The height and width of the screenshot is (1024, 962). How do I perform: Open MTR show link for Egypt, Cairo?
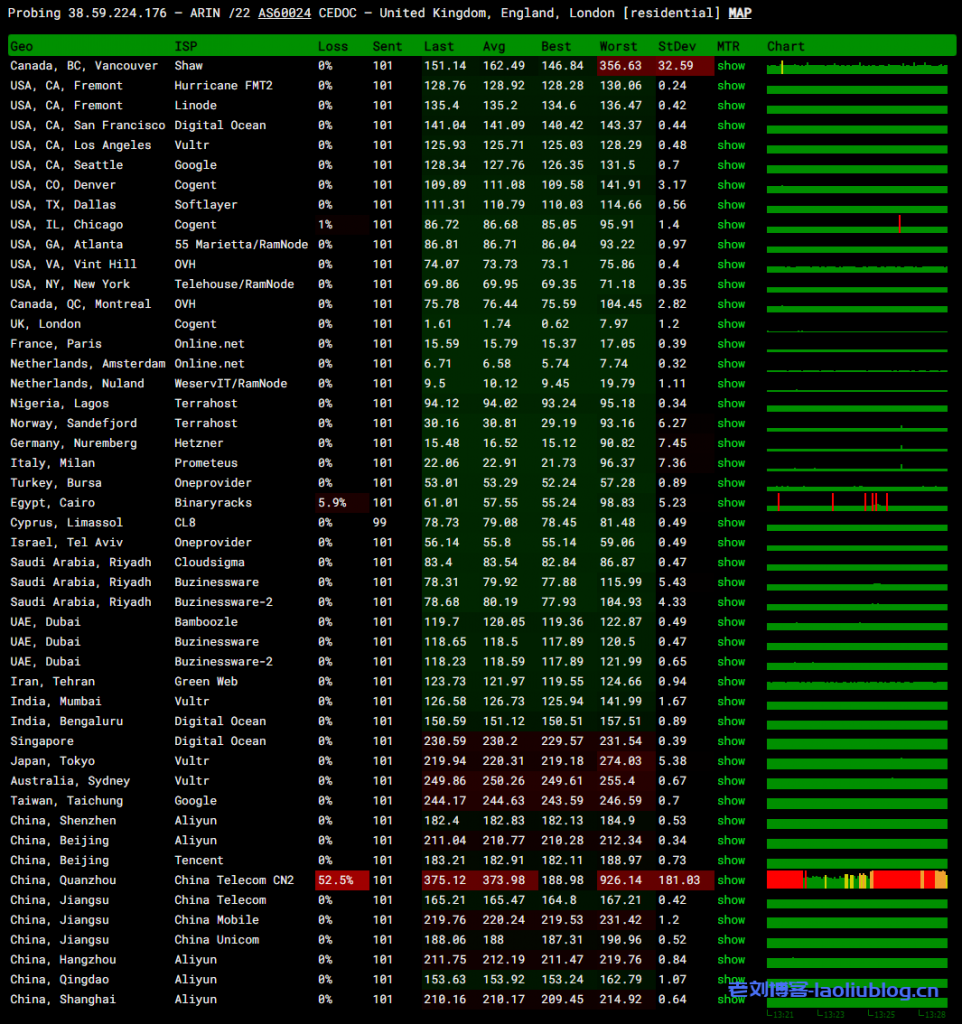click(731, 503)
